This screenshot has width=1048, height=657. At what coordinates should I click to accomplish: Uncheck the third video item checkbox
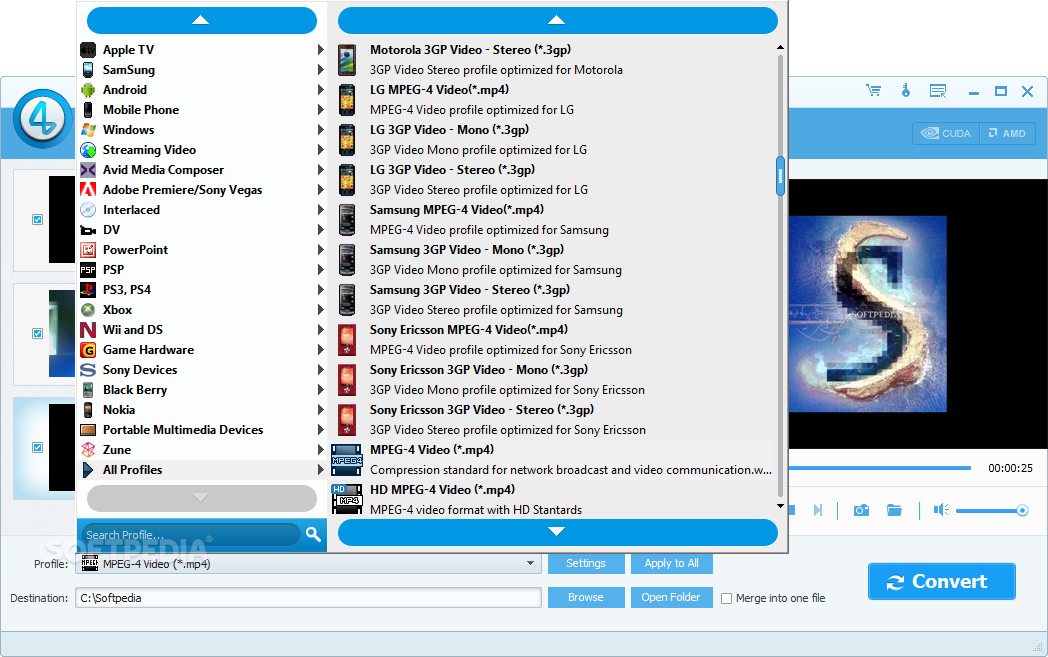click(x=37, y=447)
